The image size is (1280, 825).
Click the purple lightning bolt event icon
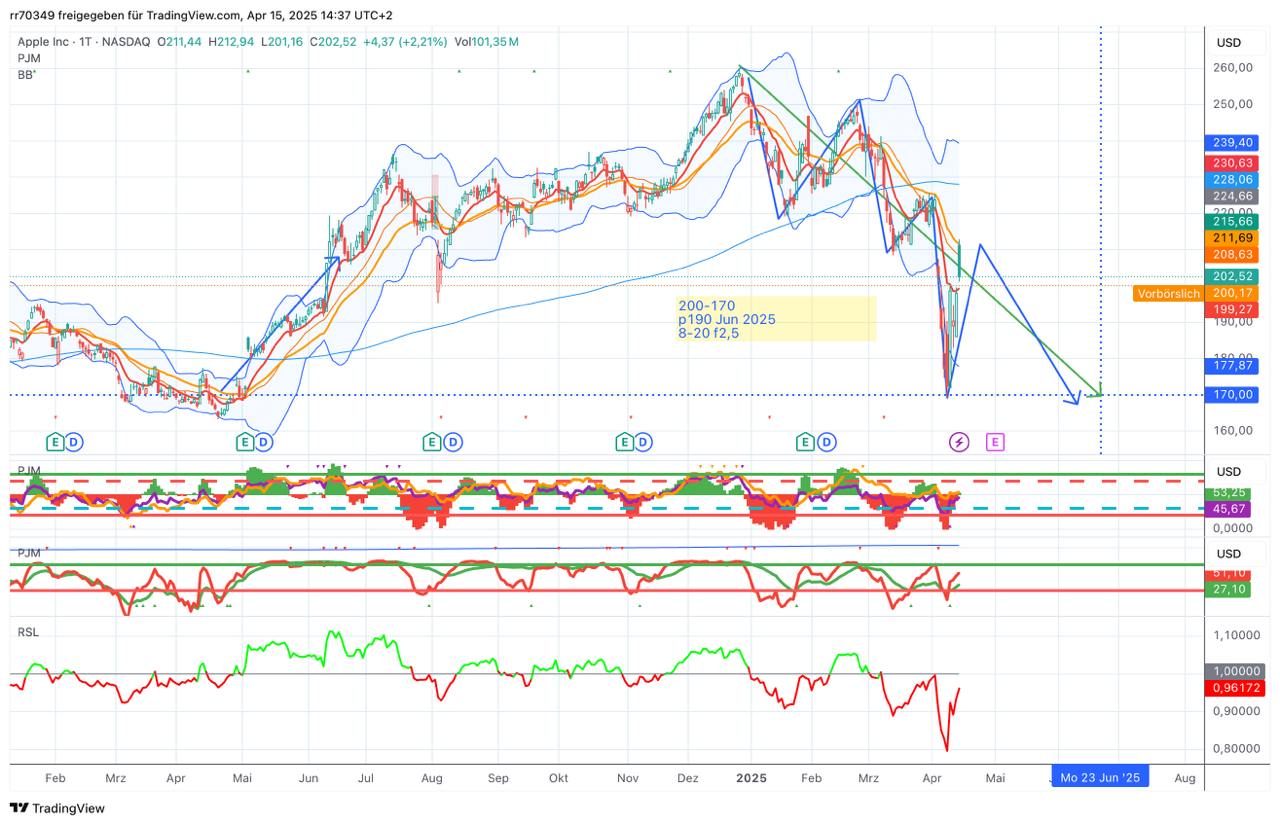(959, 441)
